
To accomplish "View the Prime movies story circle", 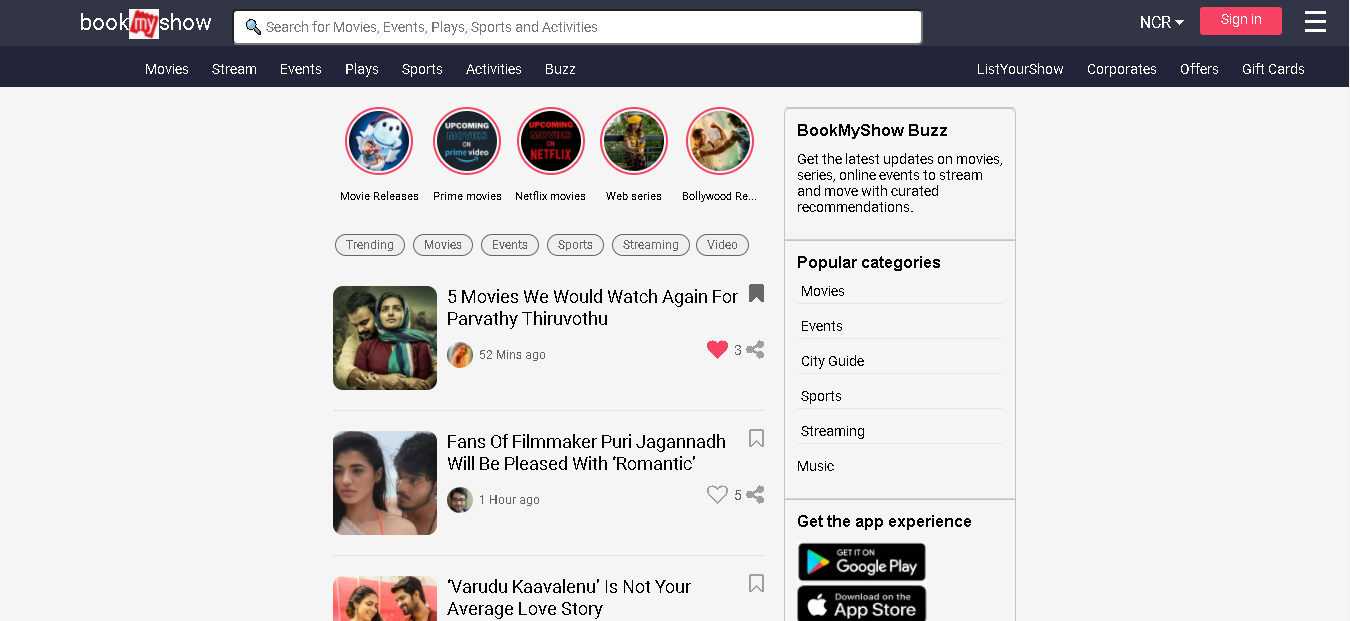I will tap(466, 141).
